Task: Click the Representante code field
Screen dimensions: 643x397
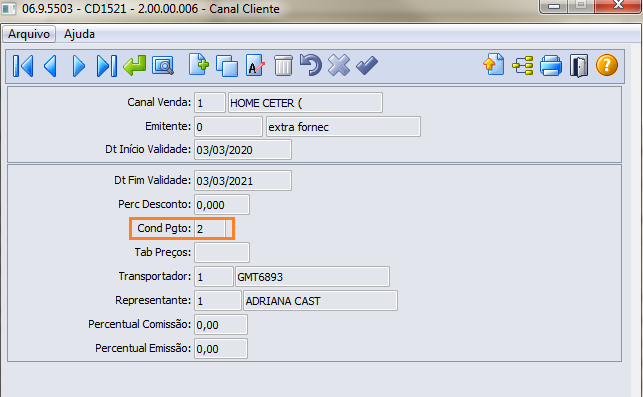Action: (217, 301)
